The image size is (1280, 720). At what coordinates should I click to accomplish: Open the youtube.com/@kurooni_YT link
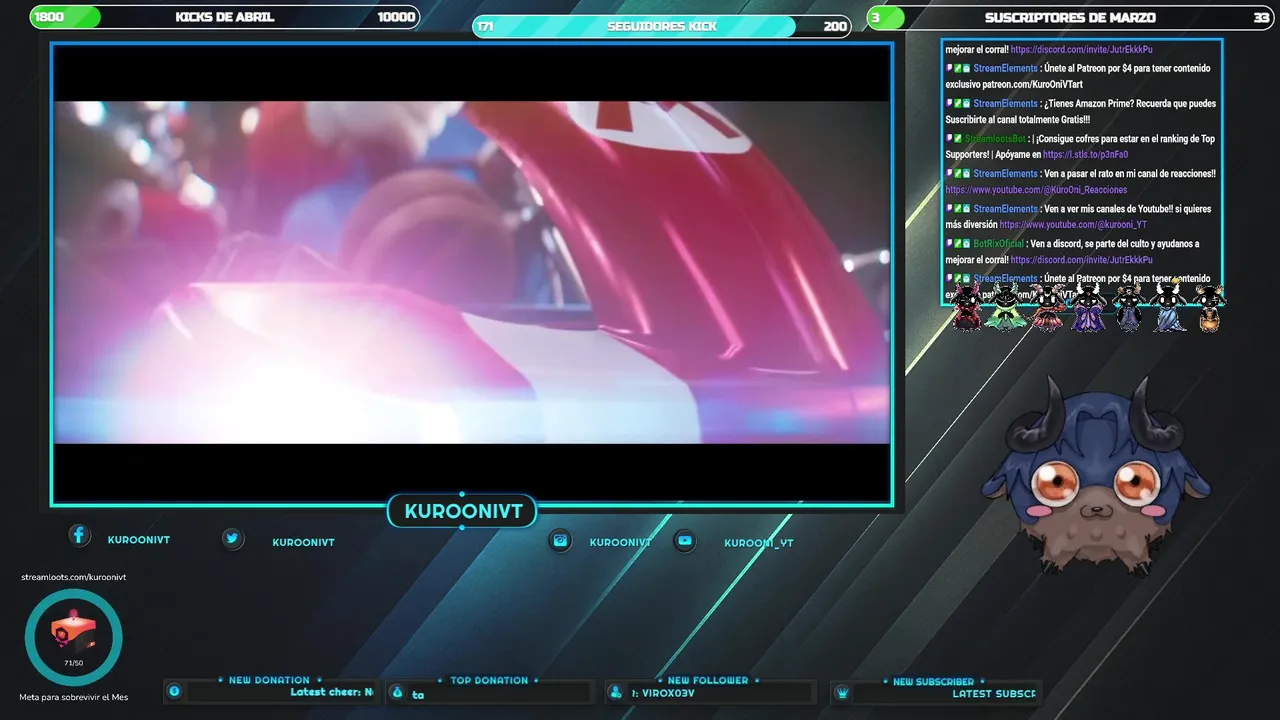pyautogui.click(x=1073, y=225)
